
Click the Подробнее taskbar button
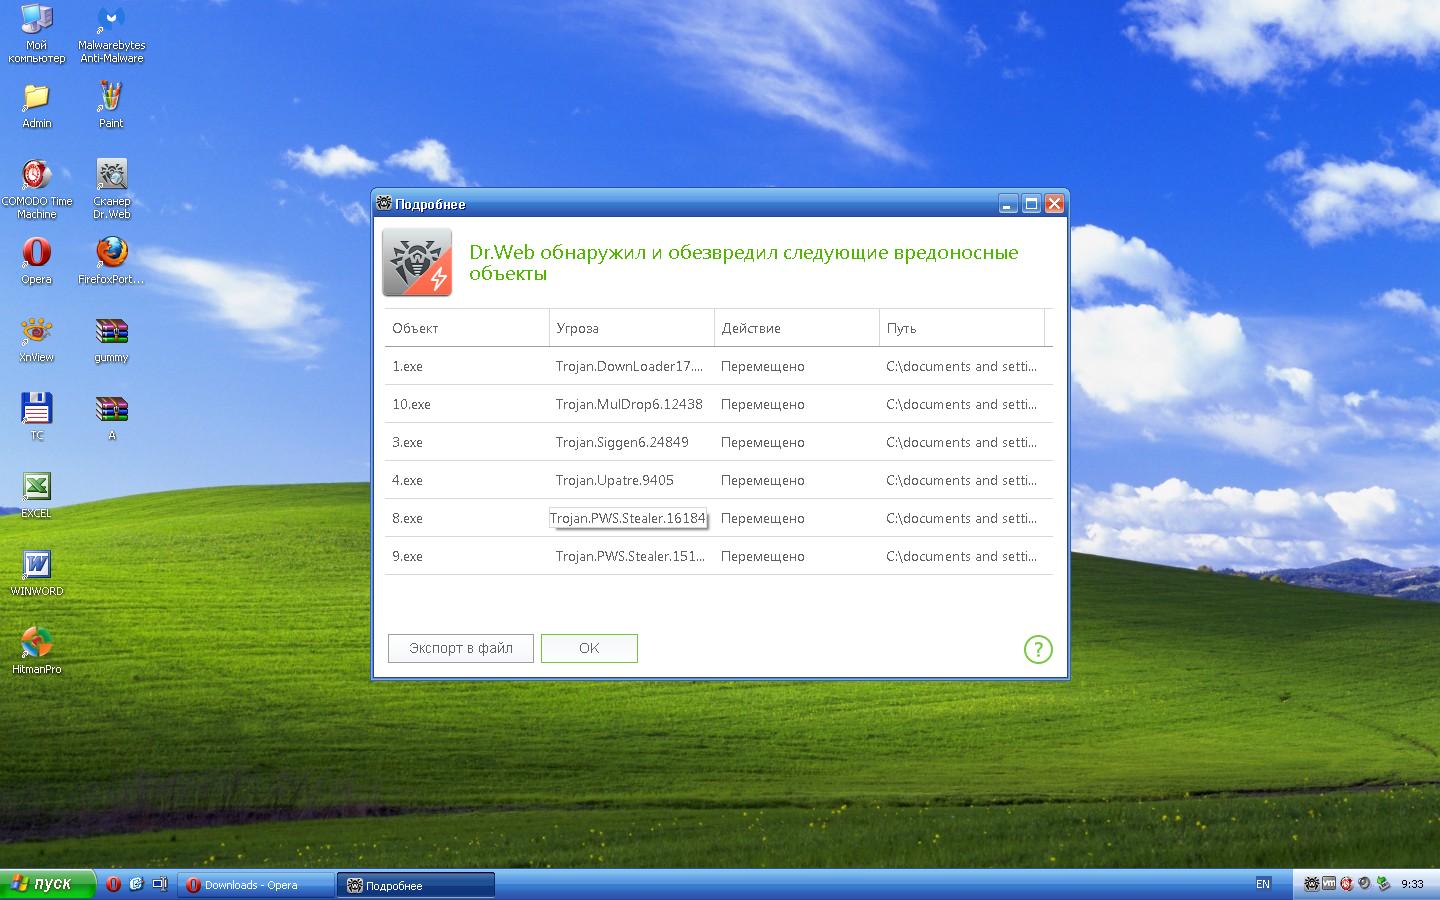pos(416,885)
